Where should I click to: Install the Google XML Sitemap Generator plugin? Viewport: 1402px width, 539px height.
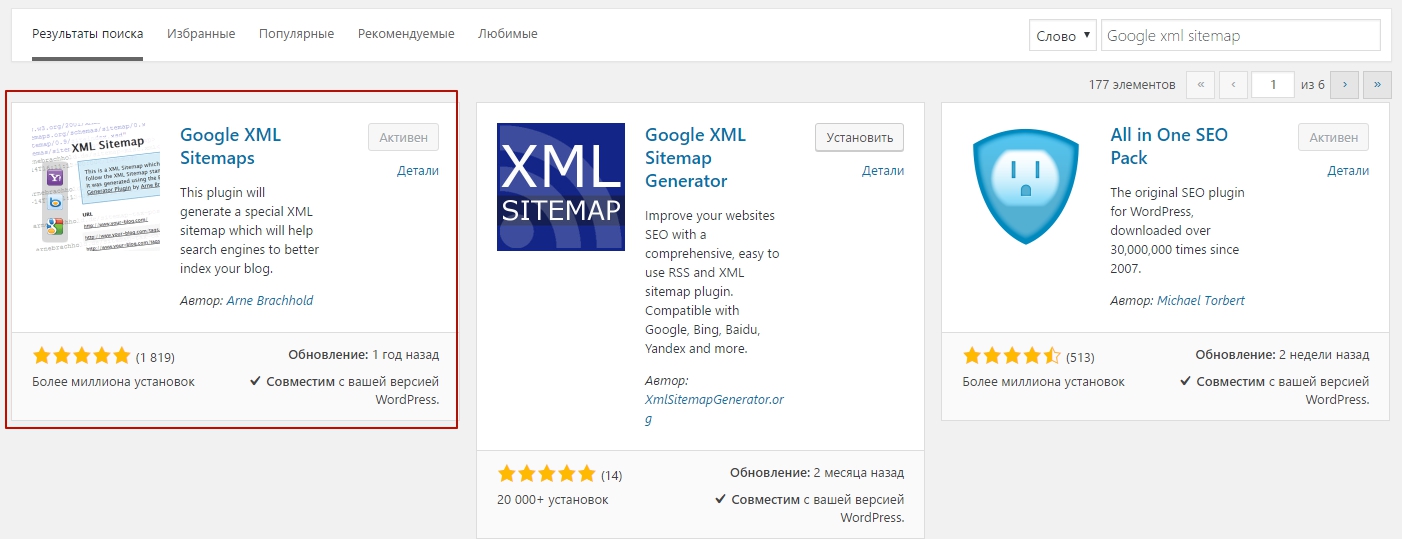(859, 137)
